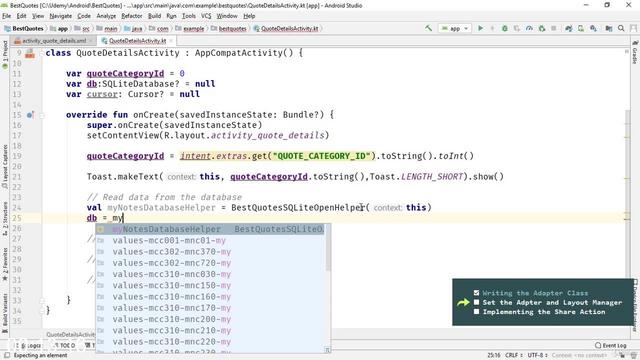Open the app run configuration dropdown

(x=455, y=28)
